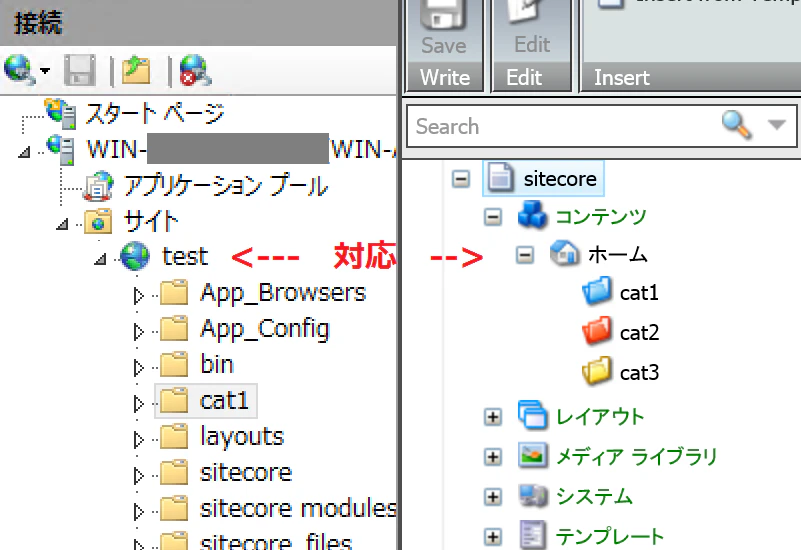801x550 pixels.
Task: Select the サイト tree label
Action: 151,222
